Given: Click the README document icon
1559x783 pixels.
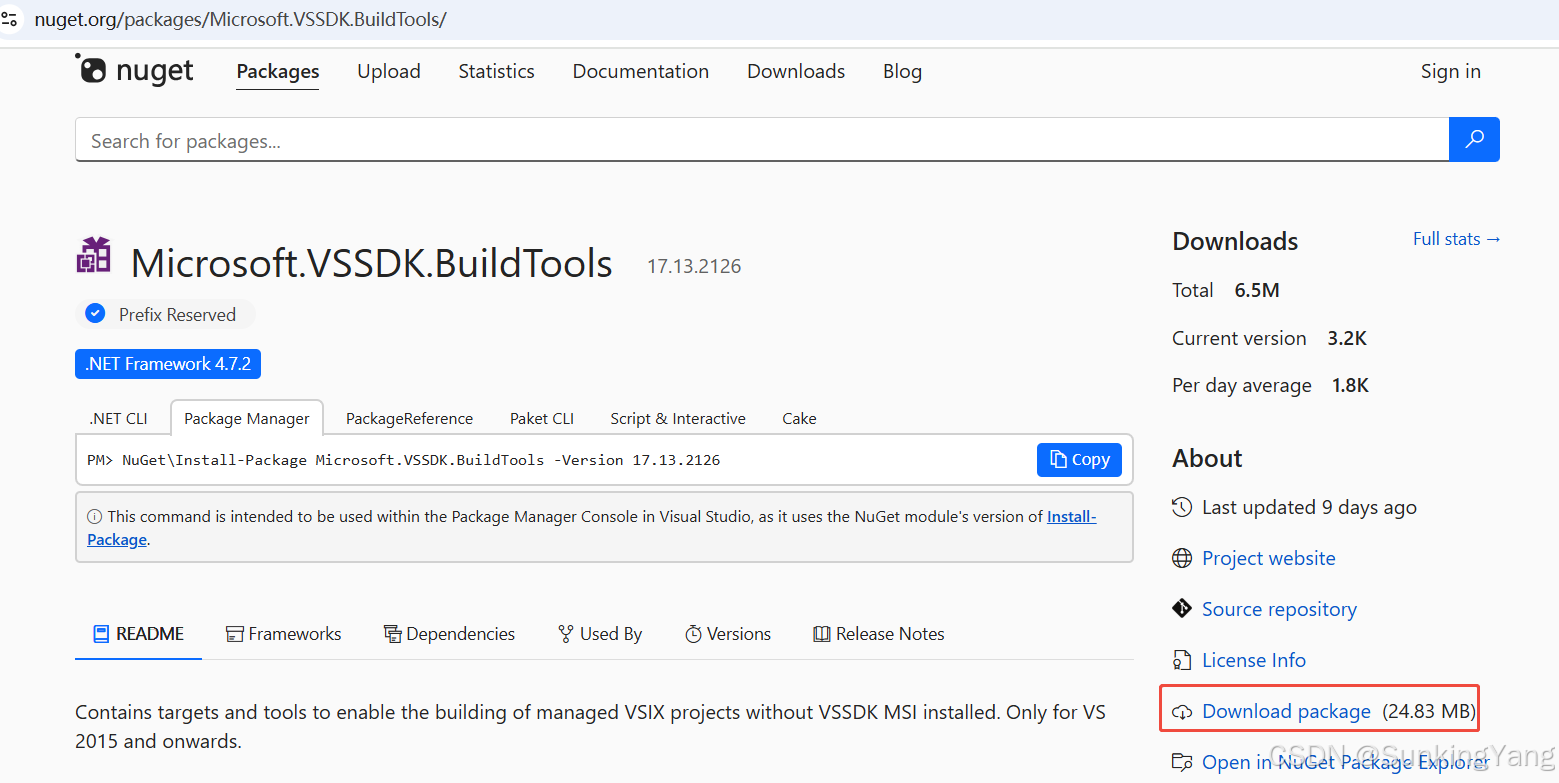Looking at the screenshot, I should point(100,633).
